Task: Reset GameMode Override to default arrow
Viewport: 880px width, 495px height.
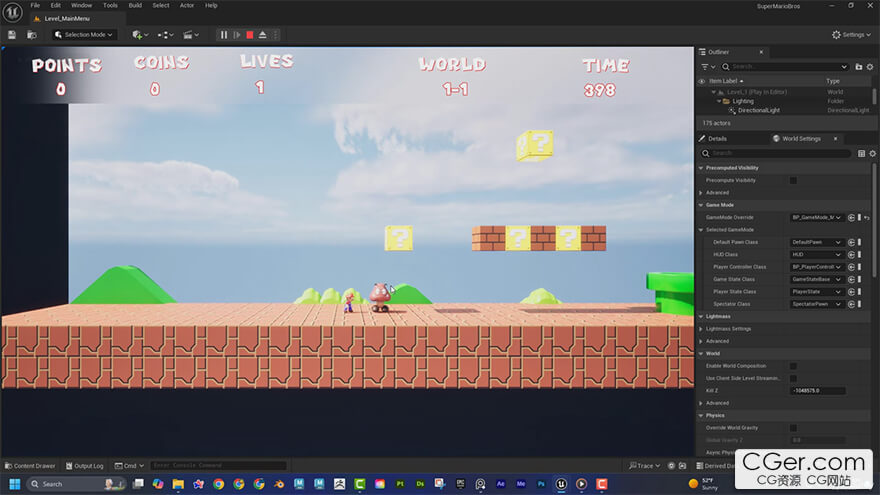Action: [x=867, y=218]
